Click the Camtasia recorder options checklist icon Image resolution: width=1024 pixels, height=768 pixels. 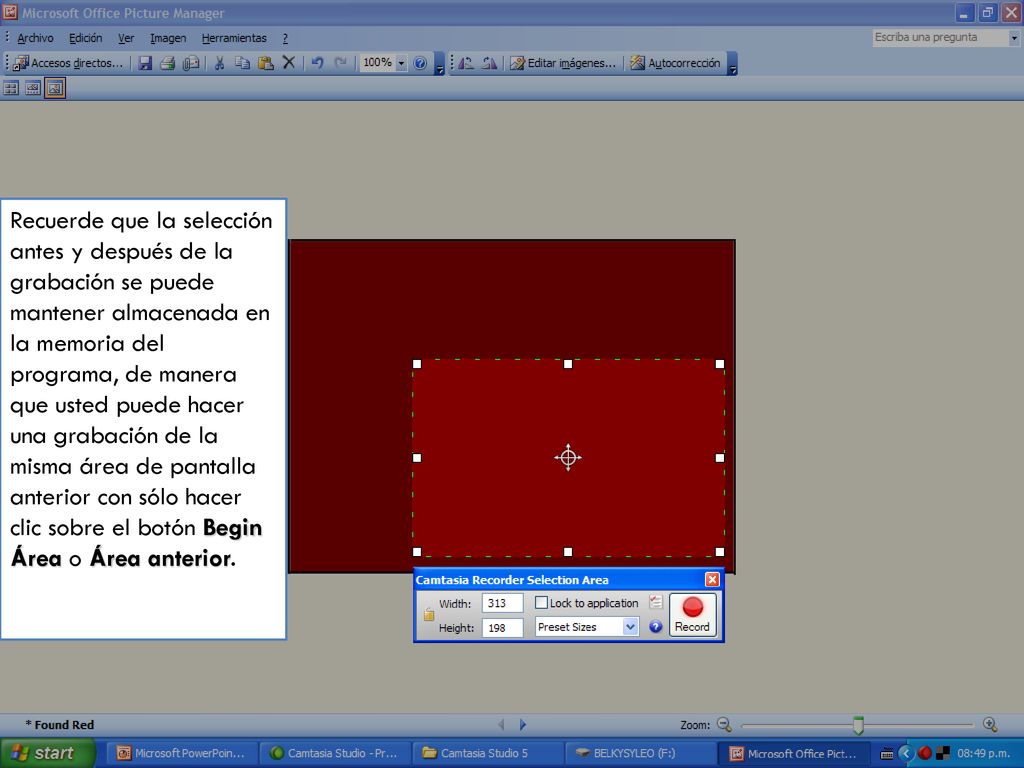click(x=656, y=602)
